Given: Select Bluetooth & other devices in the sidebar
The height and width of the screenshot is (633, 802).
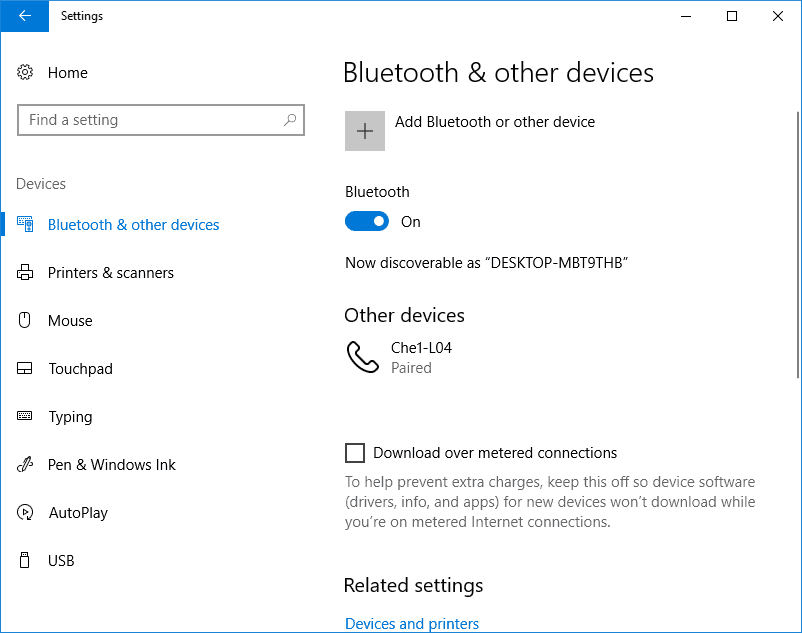Looking at the screenshot, I should coord(133,224).
